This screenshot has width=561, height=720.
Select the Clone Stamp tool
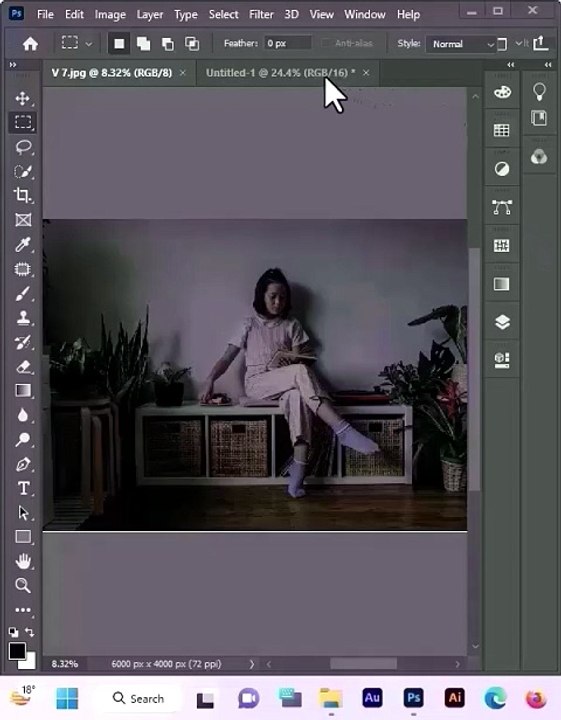[23, 318]
